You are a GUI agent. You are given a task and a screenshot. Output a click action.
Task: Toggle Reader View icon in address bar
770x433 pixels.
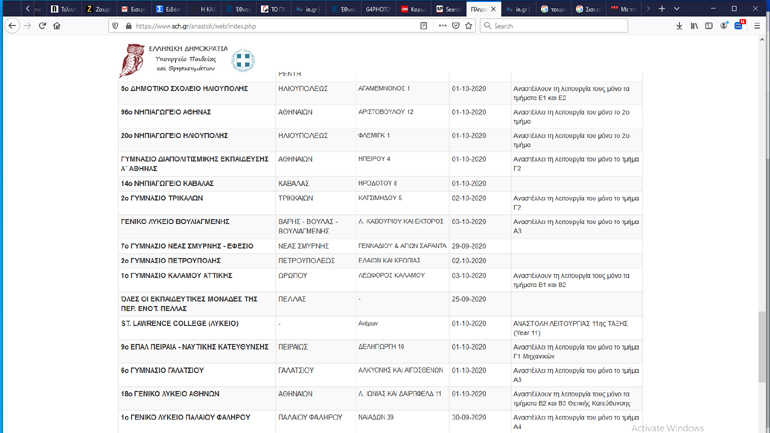pyautogui.click(x=424, y=26)
